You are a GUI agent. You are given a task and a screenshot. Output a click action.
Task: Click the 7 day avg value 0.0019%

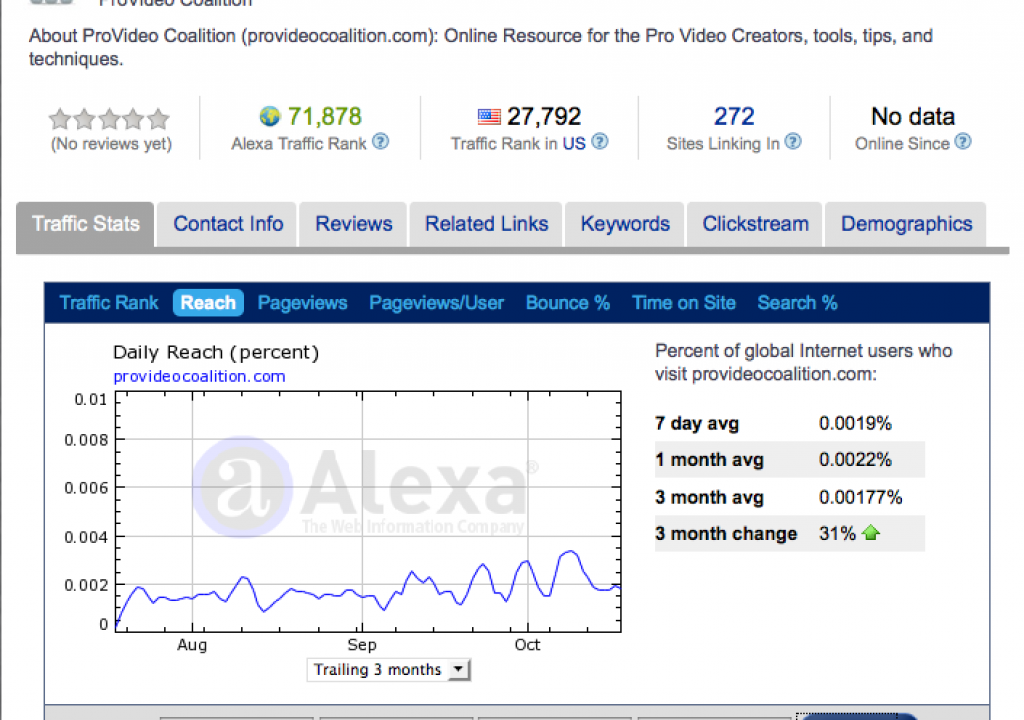(x=856, y=423)
